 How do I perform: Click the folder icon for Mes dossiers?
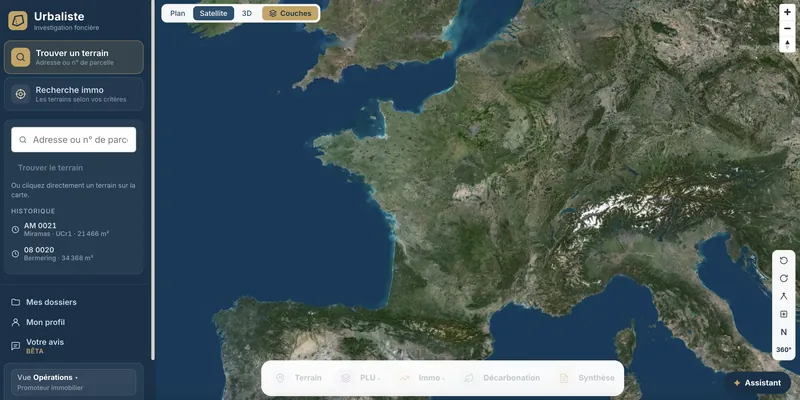(16, 302)
